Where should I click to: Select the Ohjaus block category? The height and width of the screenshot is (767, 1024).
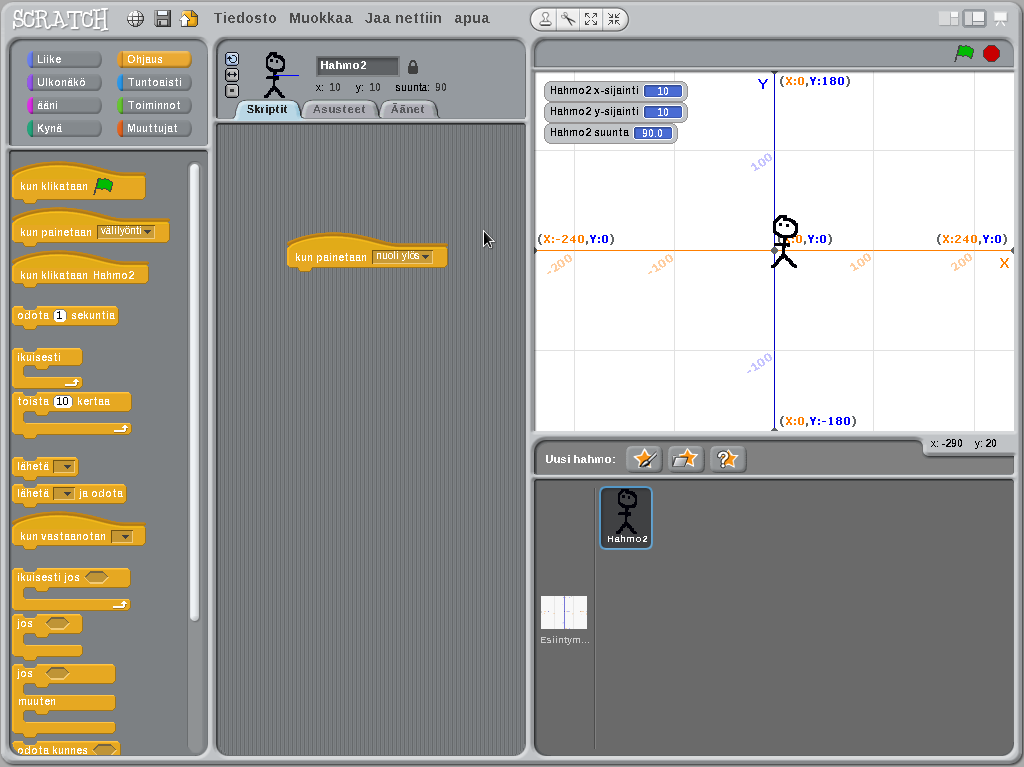[x=154, y=59]
